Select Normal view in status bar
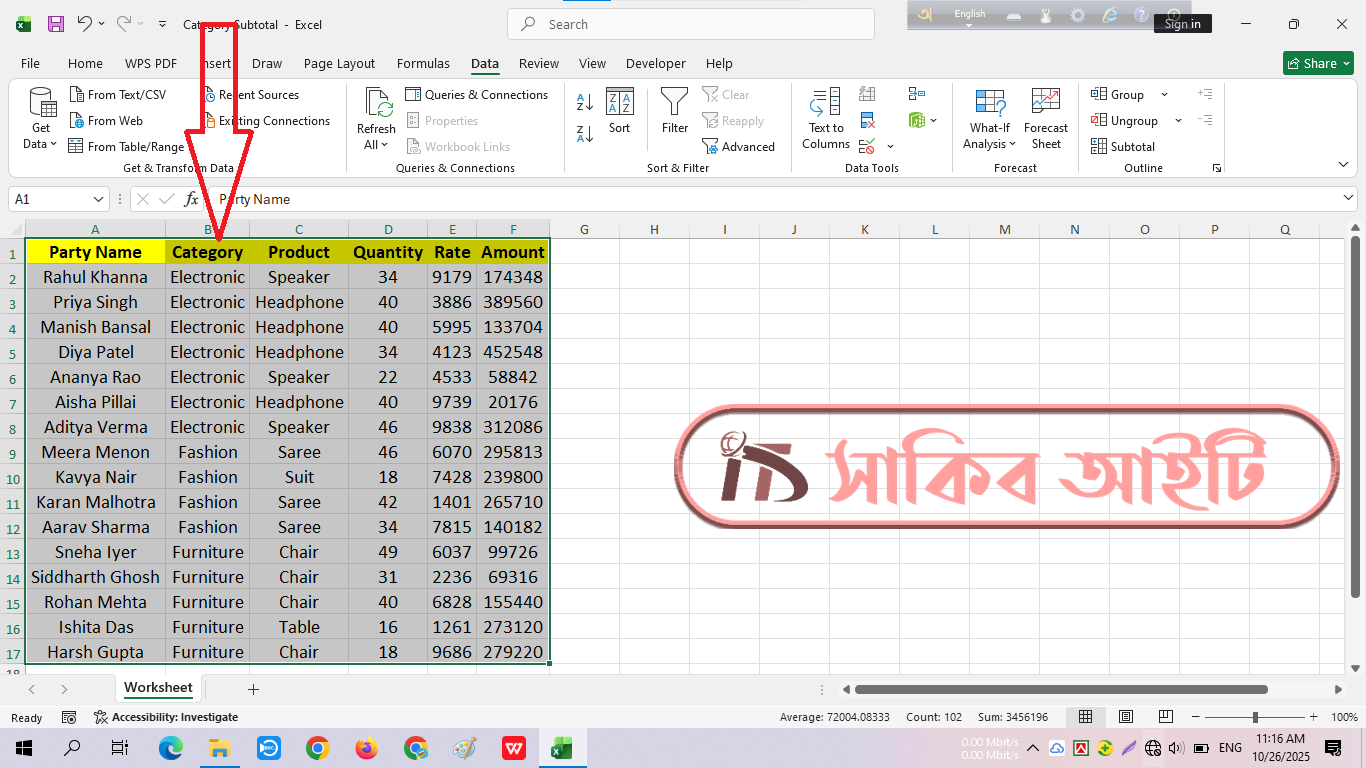 tap(1085, 717)
